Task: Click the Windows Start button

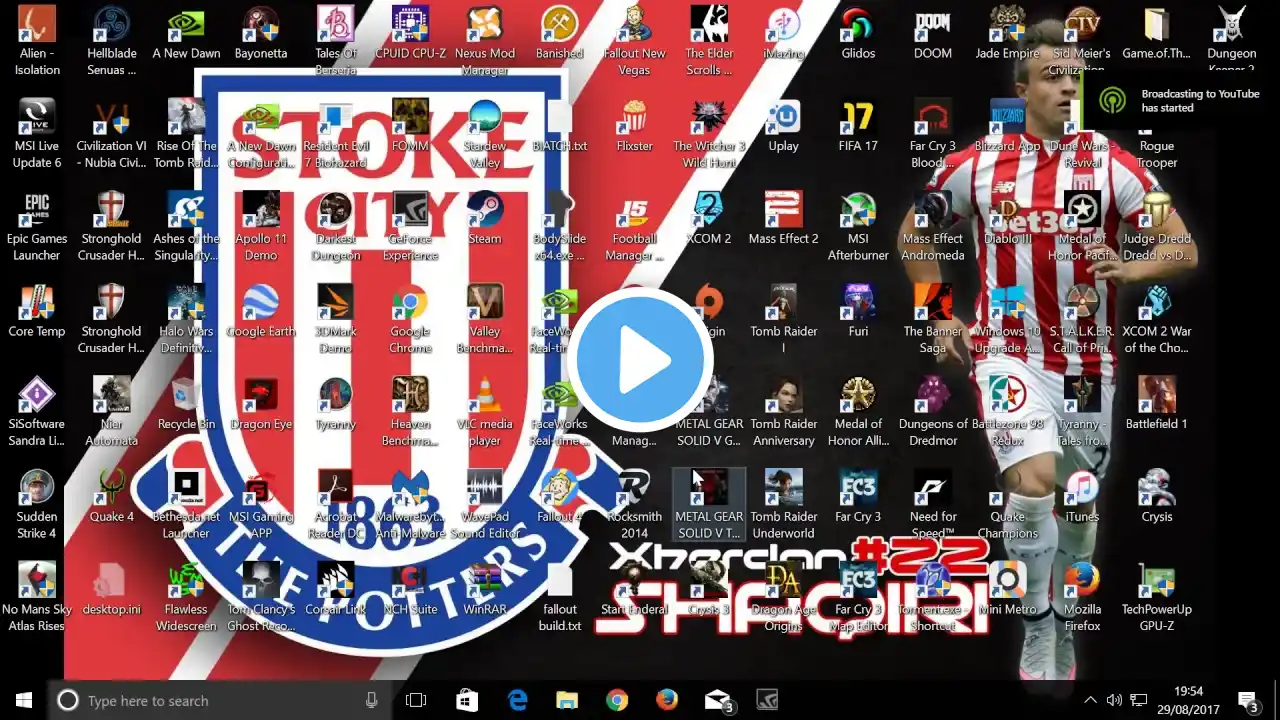Action: point(23,700)
